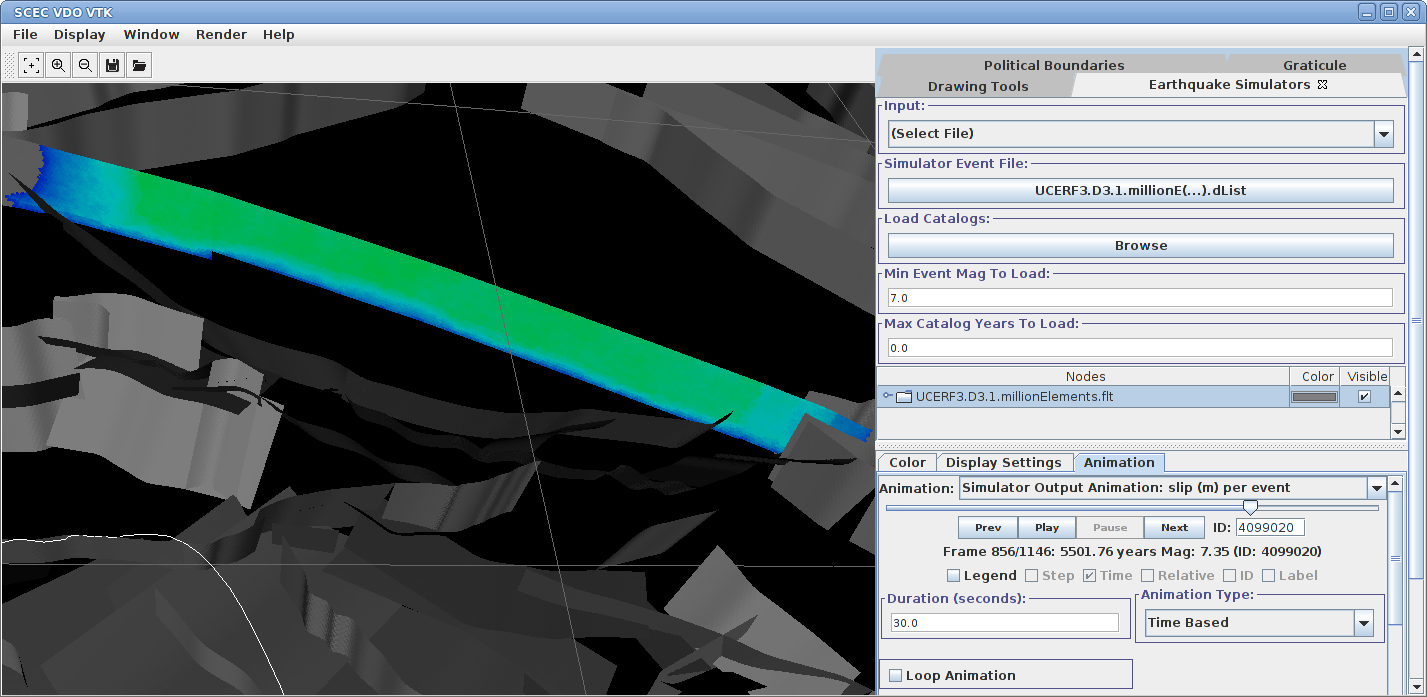Click the Min Event Mag input field
This screenshot has width=1427, height=697.
pyautogui.click(x=1140, y=298)
